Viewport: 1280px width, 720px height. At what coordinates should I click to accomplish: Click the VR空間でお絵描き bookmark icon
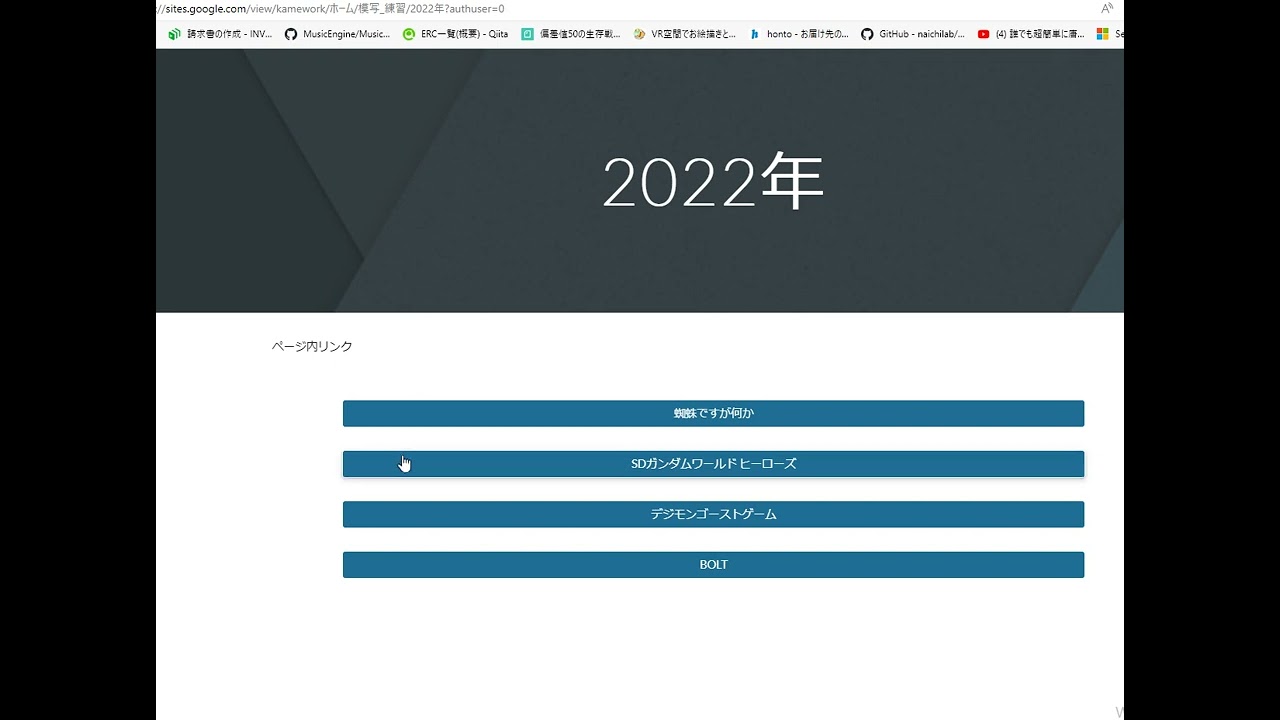tap(640, 34)
